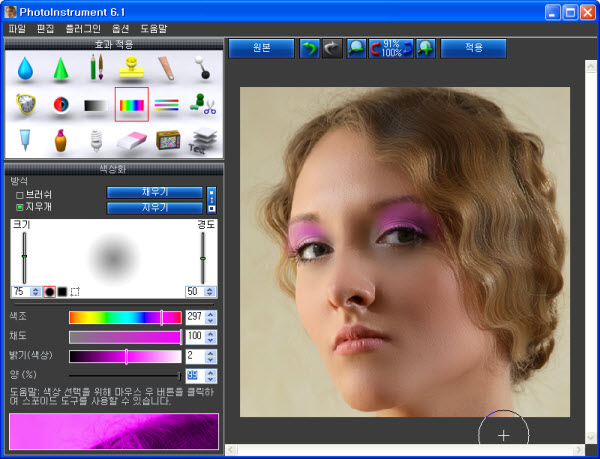This screenshot has width=600, height=459.
Task: Select the green cone sharpen tool
Action: click(60, 68)
